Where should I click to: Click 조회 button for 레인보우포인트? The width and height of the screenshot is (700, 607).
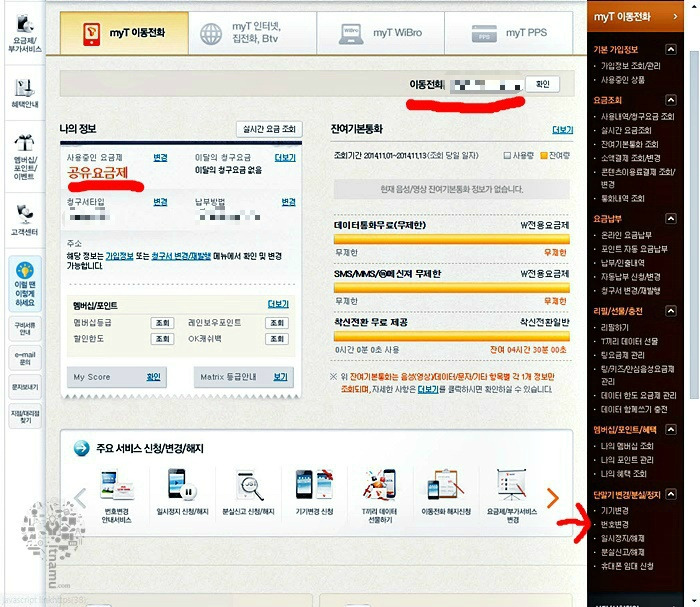click(x=277, y=323)
